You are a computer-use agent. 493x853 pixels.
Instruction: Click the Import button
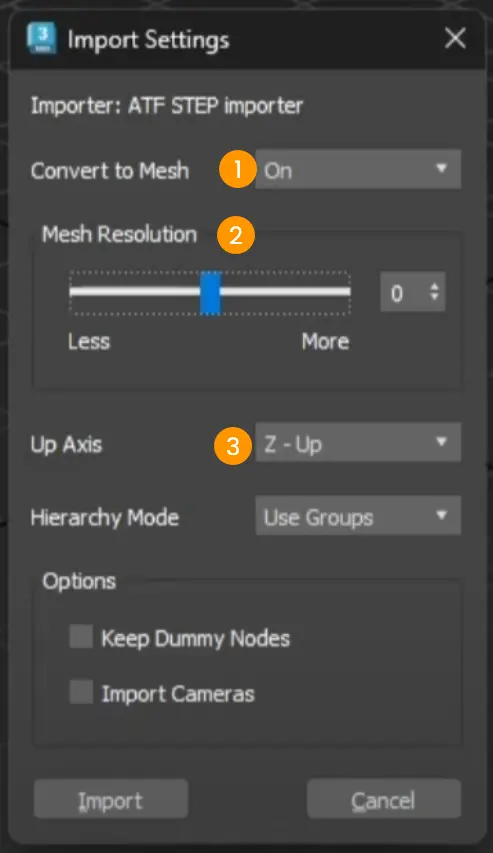coord(111,799)
